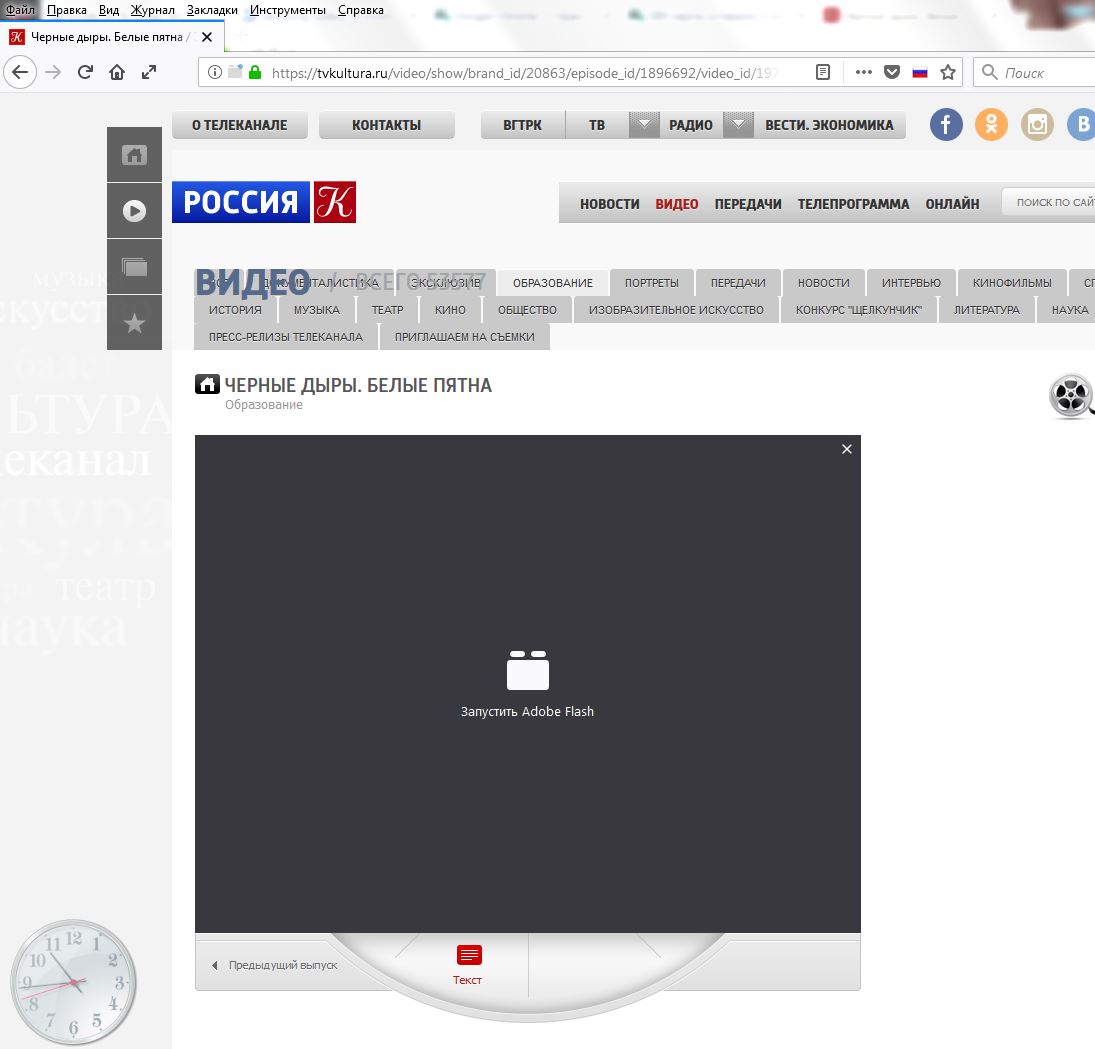Click the browser address bar URL

click(524, 73)
